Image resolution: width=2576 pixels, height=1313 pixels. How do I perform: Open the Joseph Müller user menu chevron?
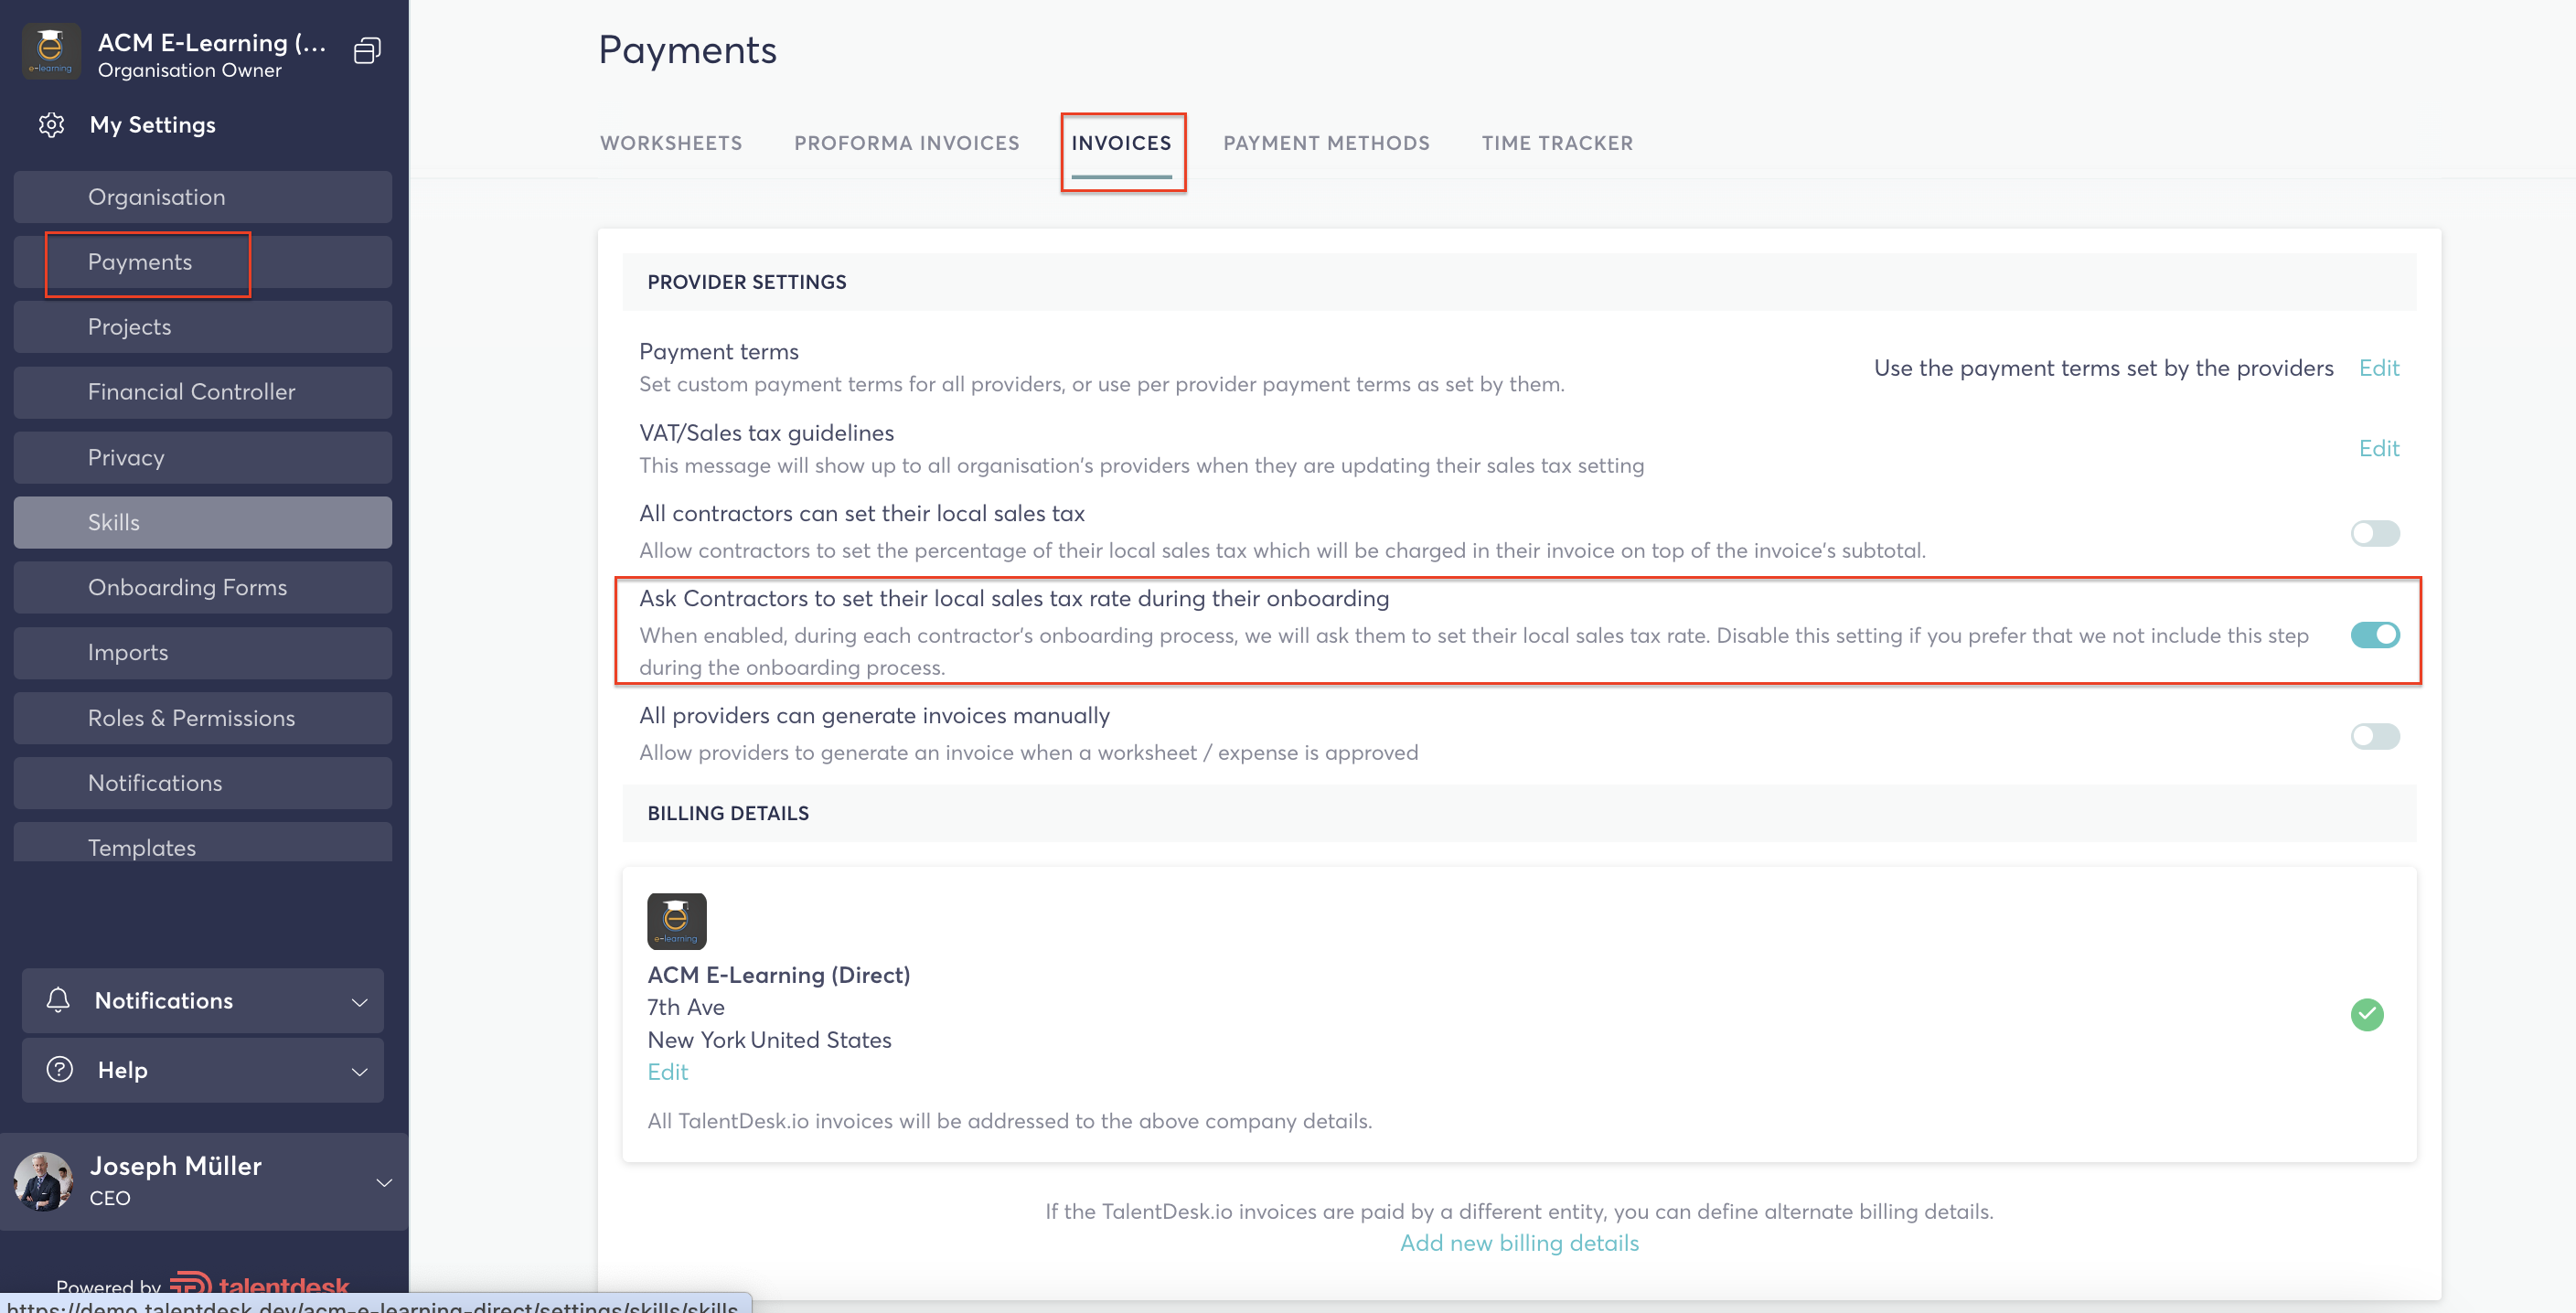[x=384, y=1182]
